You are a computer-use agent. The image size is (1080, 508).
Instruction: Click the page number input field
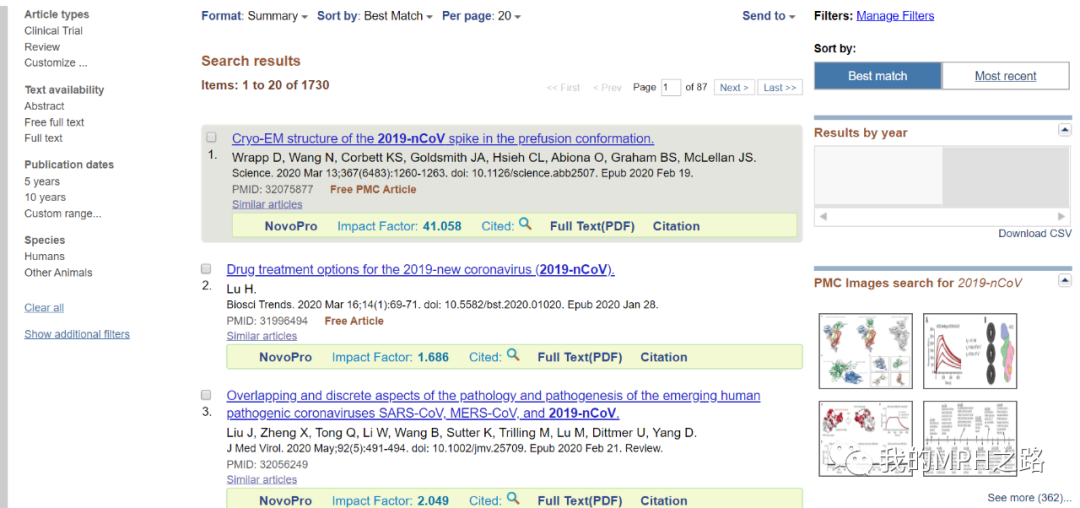pyautogui.click(x=671, y=87)
